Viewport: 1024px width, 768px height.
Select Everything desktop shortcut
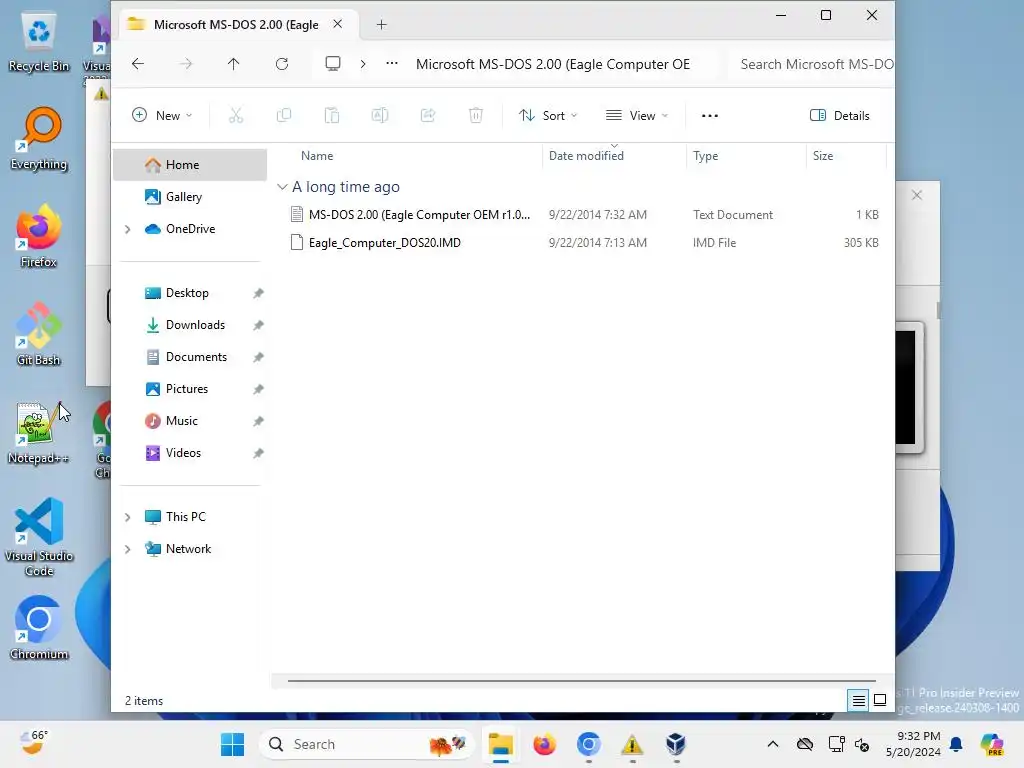(39, 139)
